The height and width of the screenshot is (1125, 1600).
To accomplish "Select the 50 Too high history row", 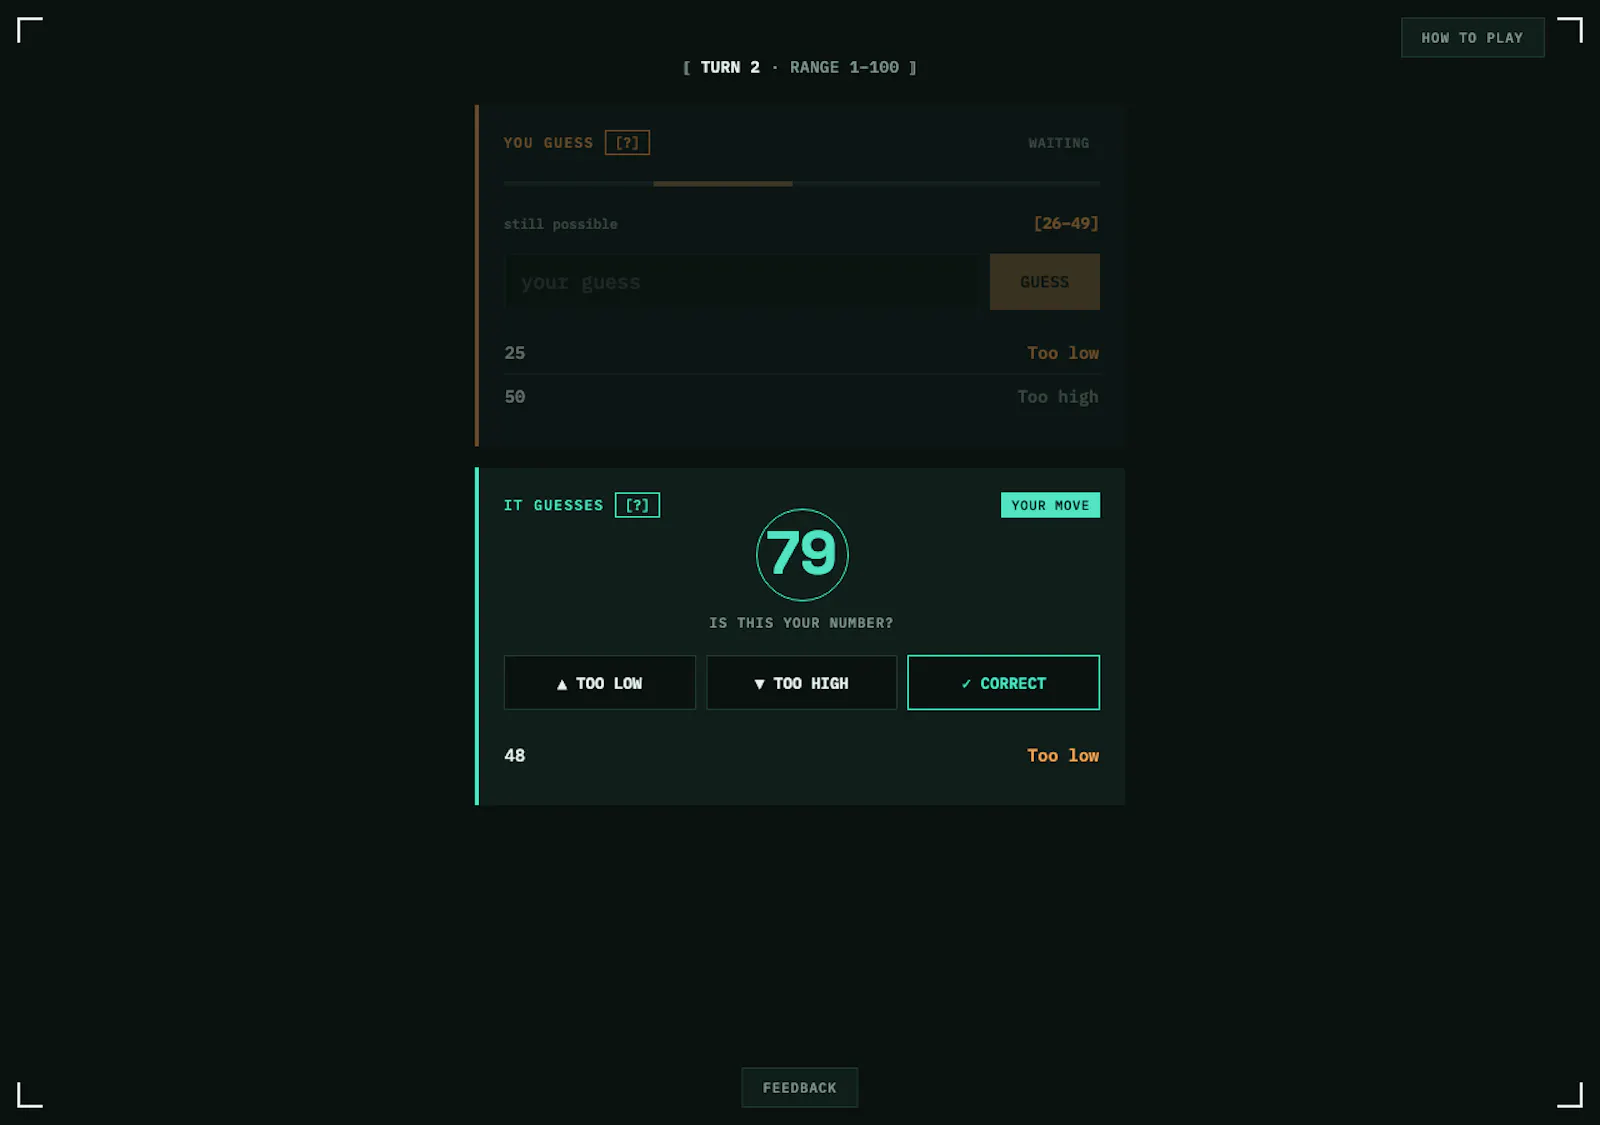I will tap(802, 397).
